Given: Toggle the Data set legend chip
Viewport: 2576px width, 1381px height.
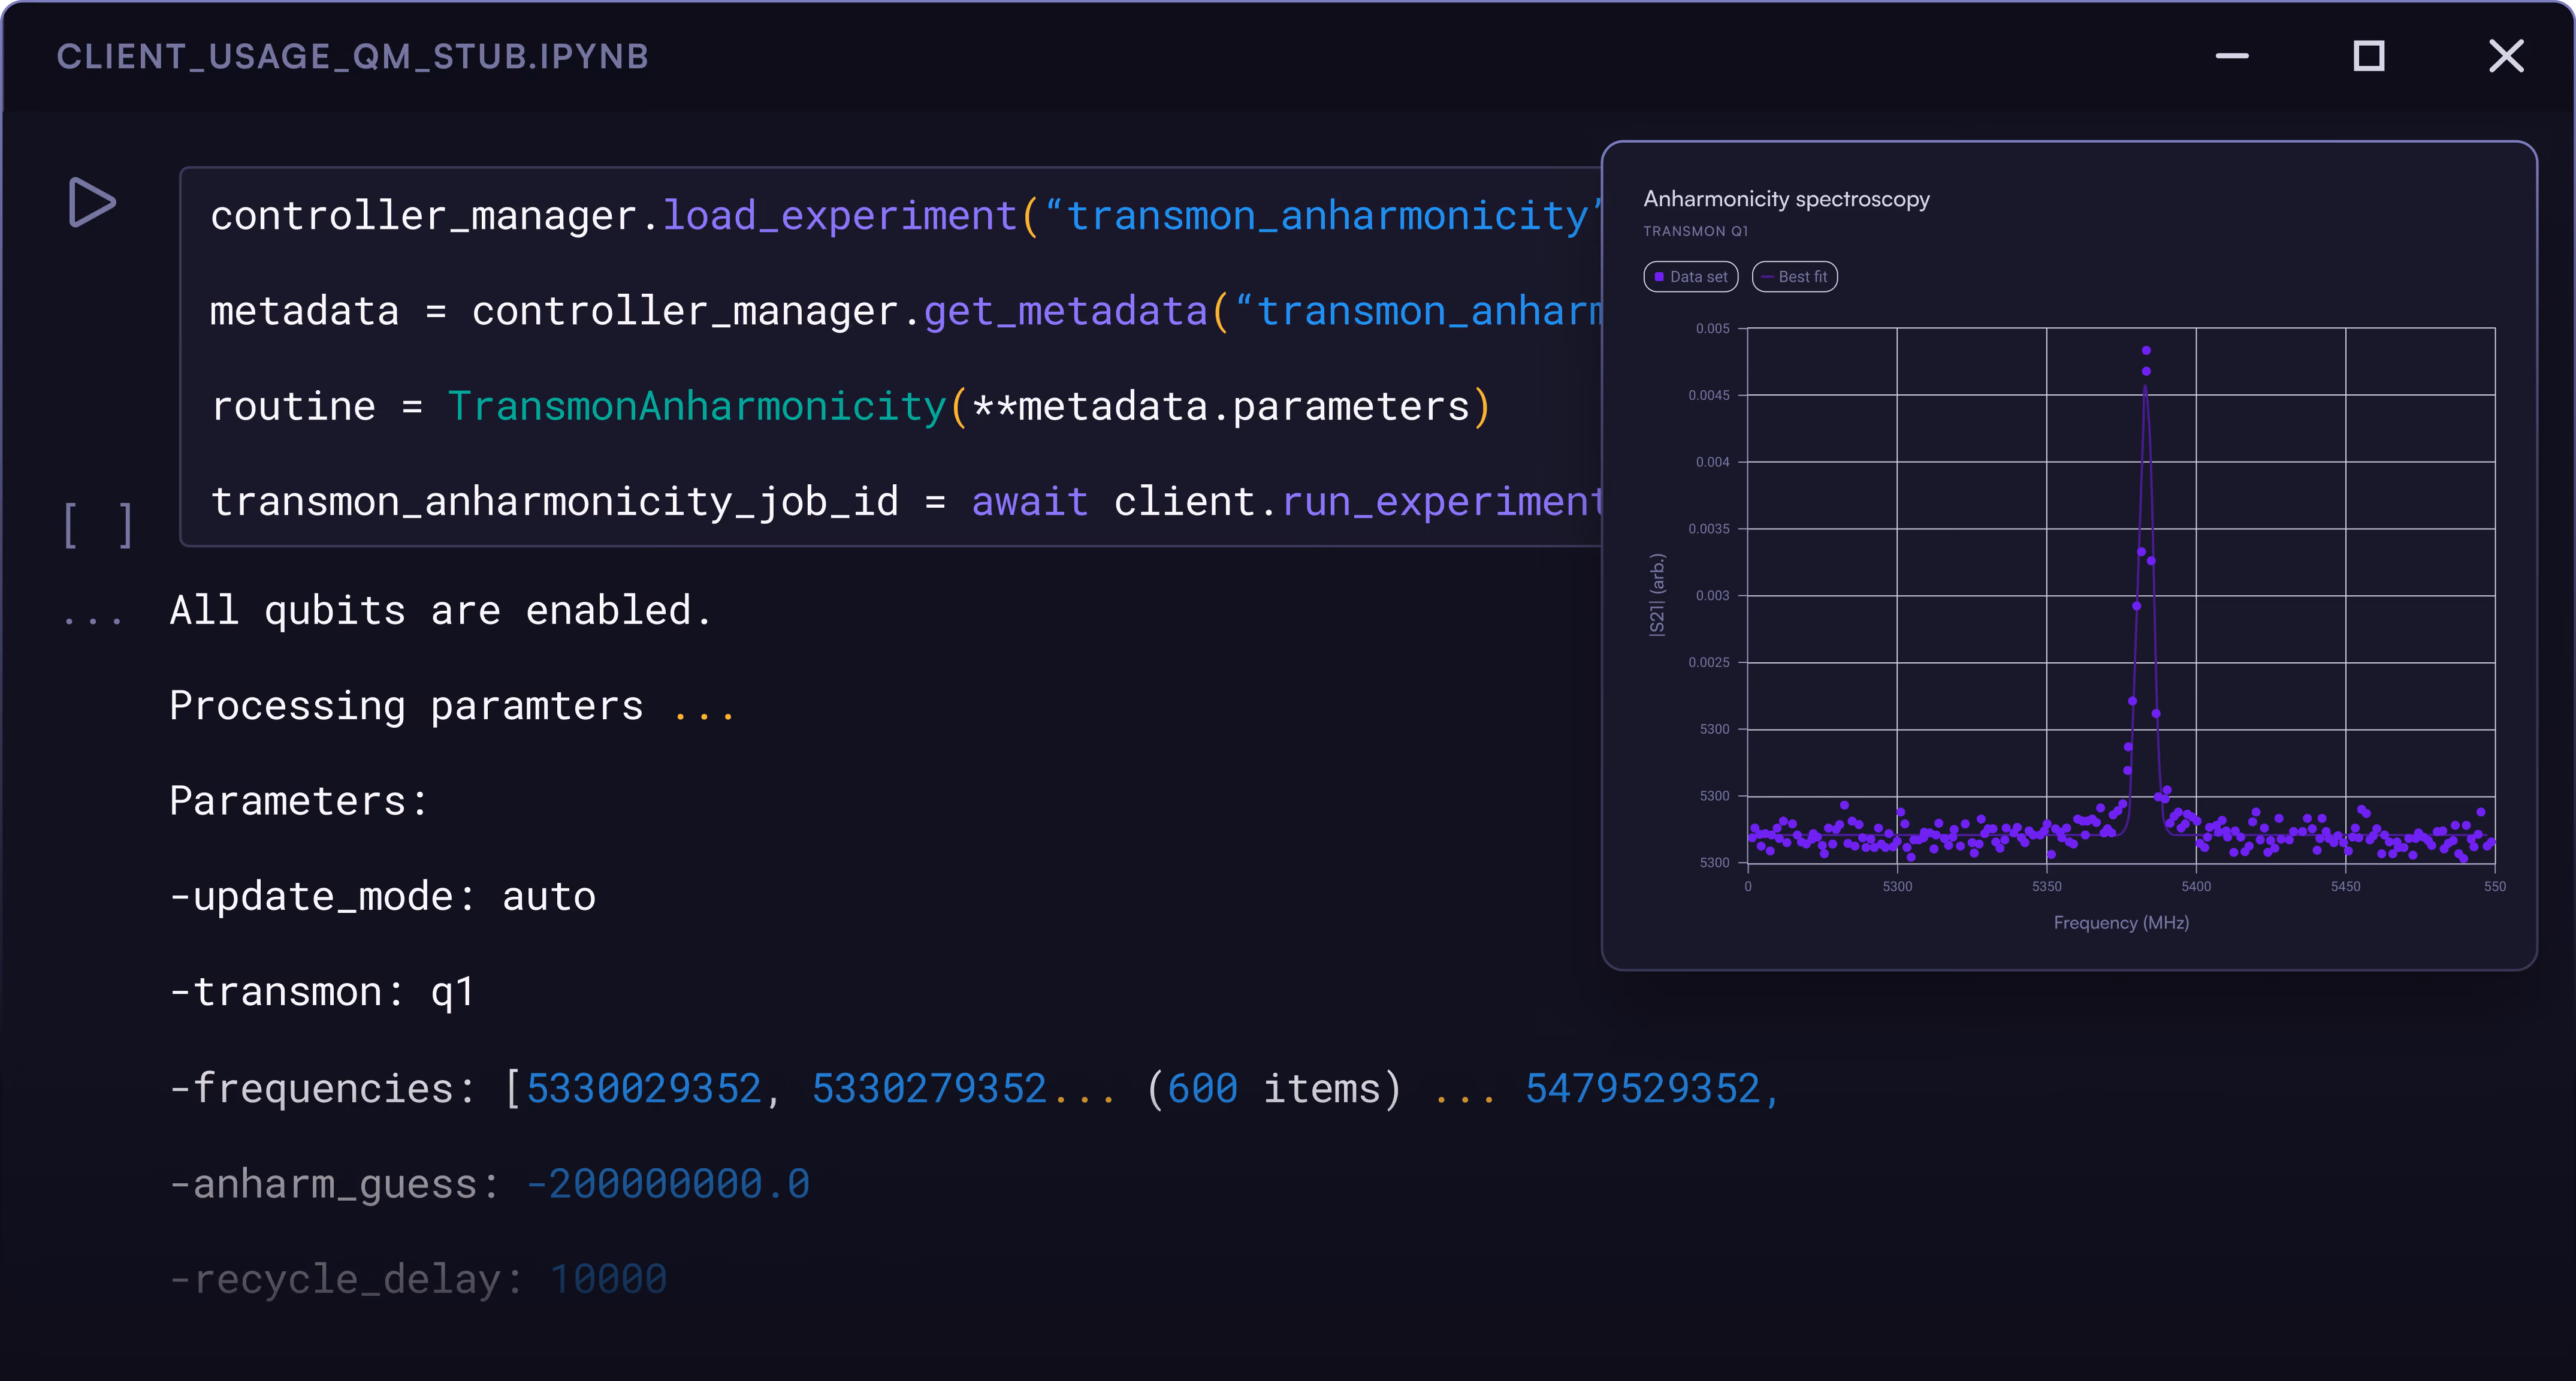Looking at the screenshot, I should point(1690,277).
